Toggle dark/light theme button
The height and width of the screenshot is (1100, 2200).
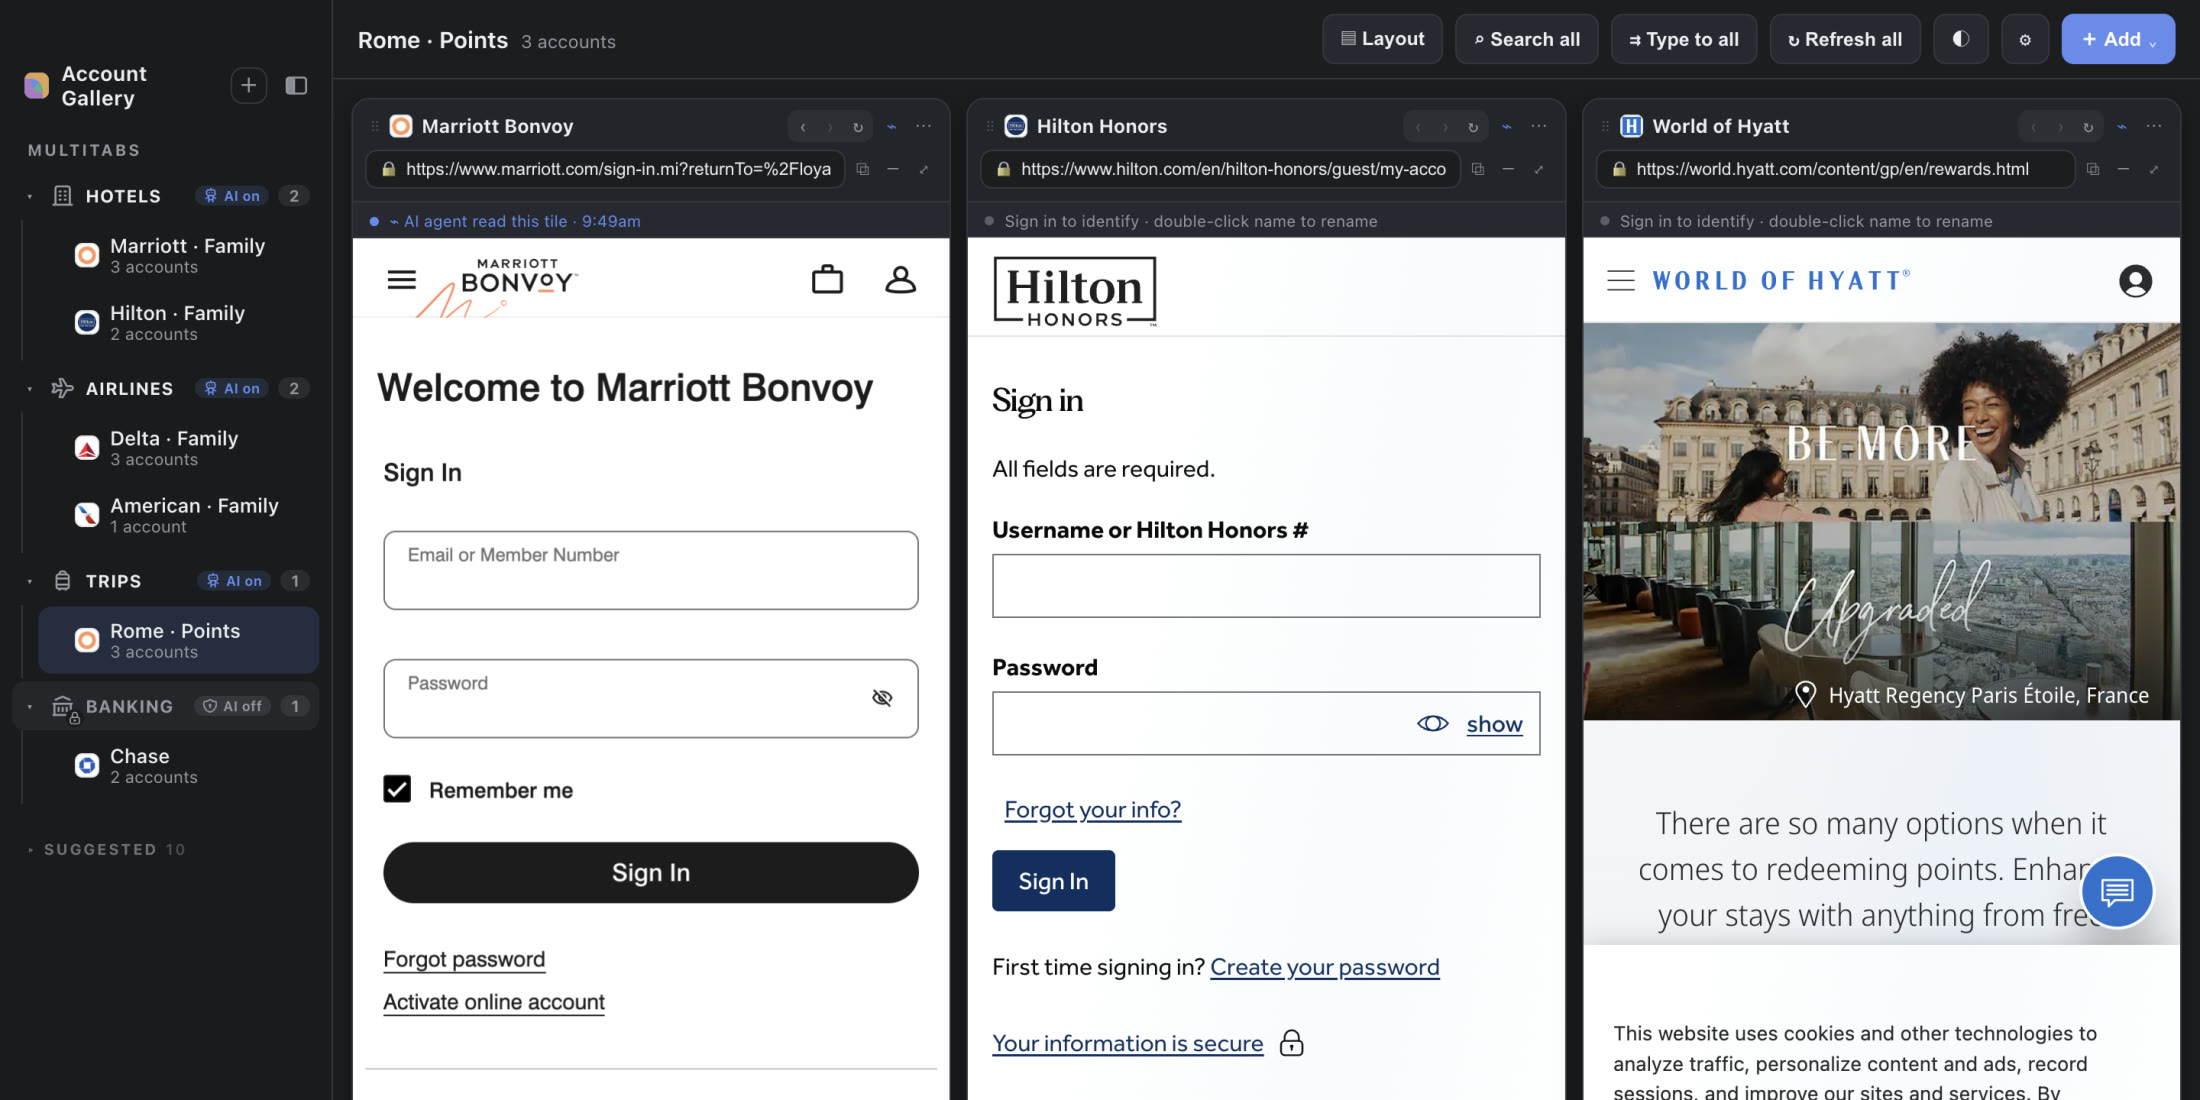(x=1961, y=40)
